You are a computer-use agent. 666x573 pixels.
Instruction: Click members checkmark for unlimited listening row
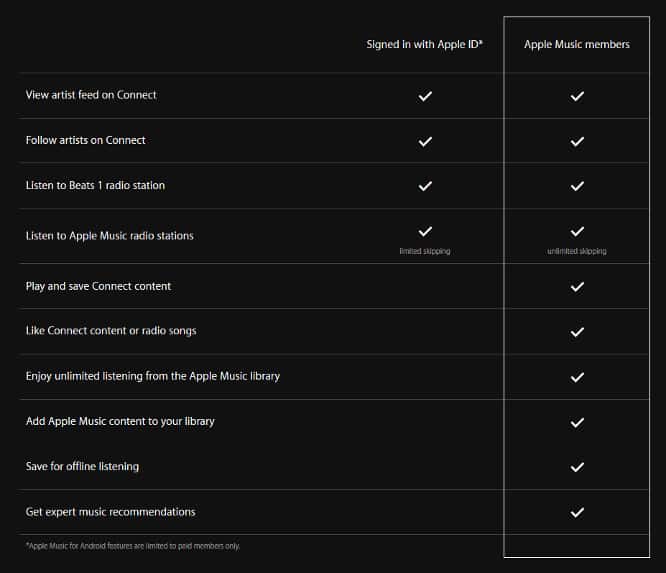(577, 377)
